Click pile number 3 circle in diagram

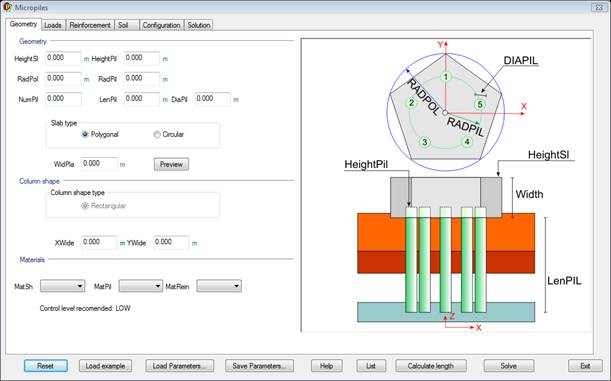425,142
